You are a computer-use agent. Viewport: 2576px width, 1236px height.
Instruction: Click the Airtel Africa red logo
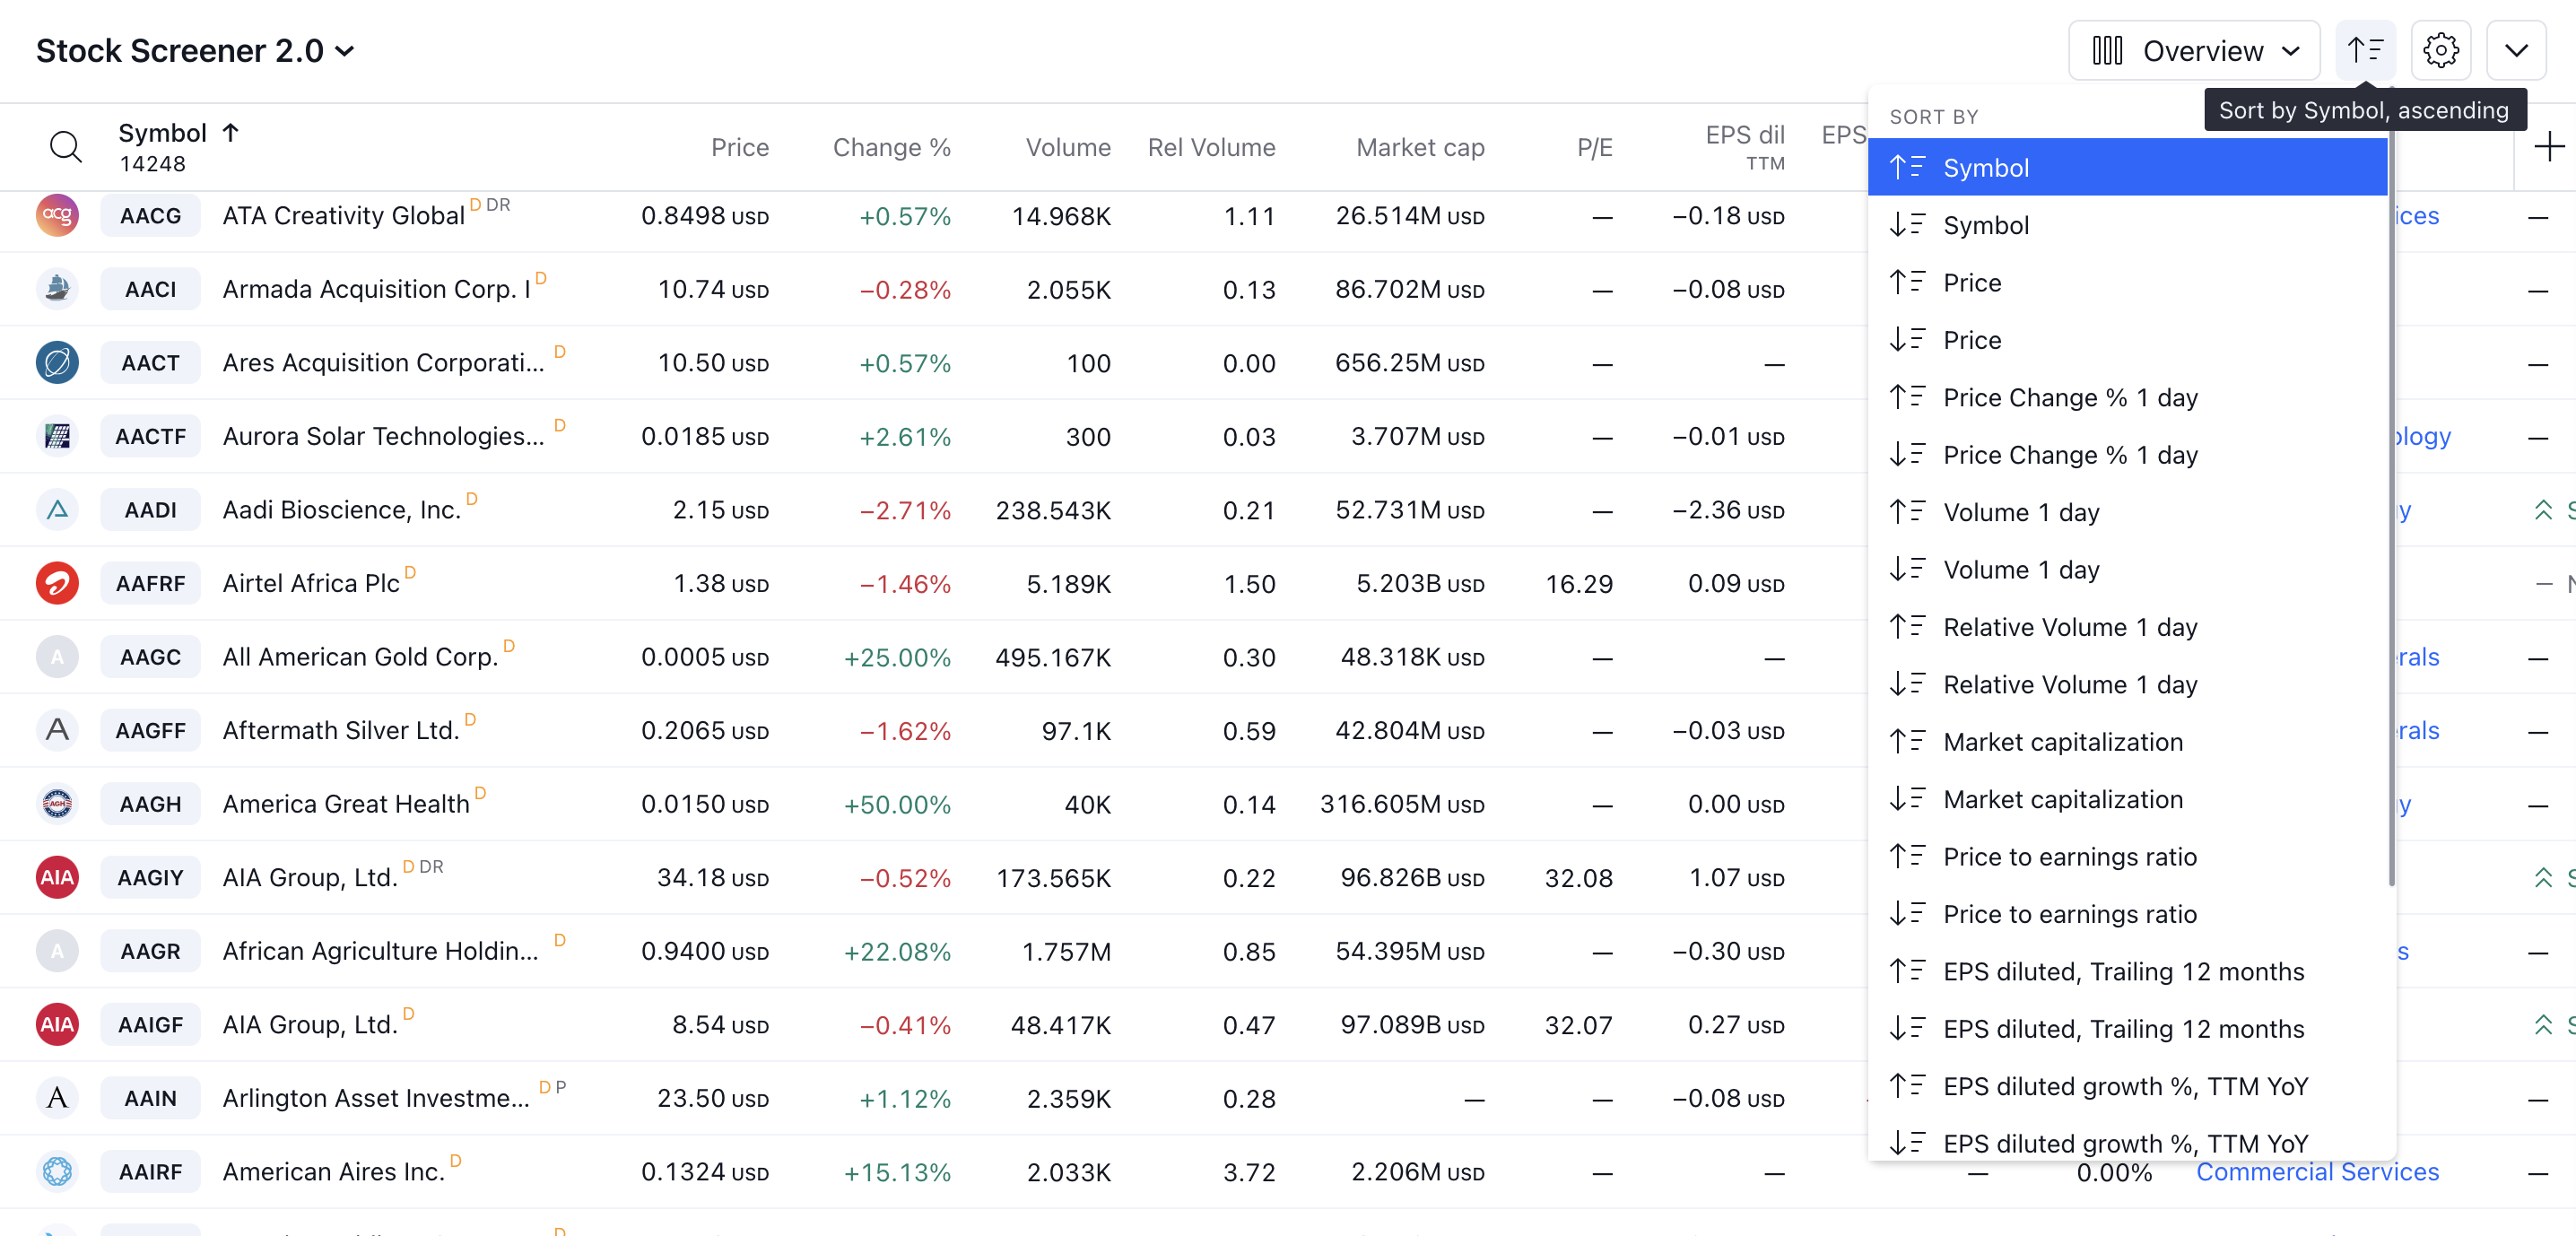[57, 583]
